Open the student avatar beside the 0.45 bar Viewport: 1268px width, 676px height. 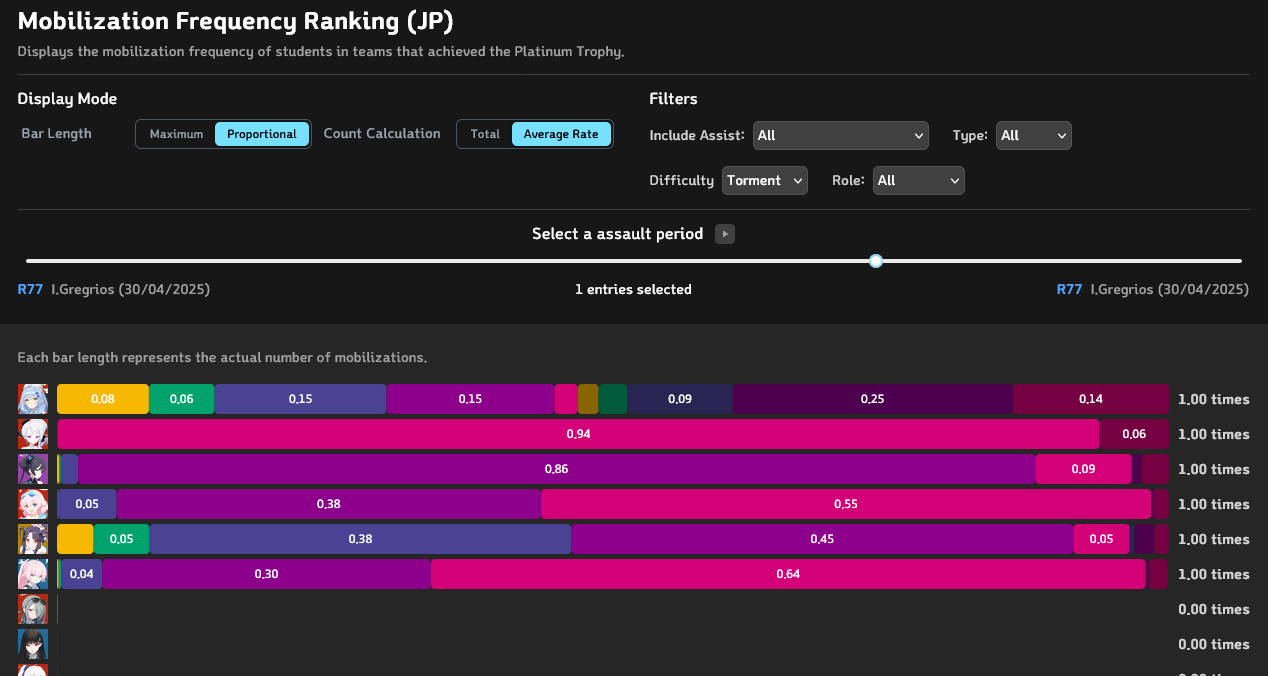point(33,539)
